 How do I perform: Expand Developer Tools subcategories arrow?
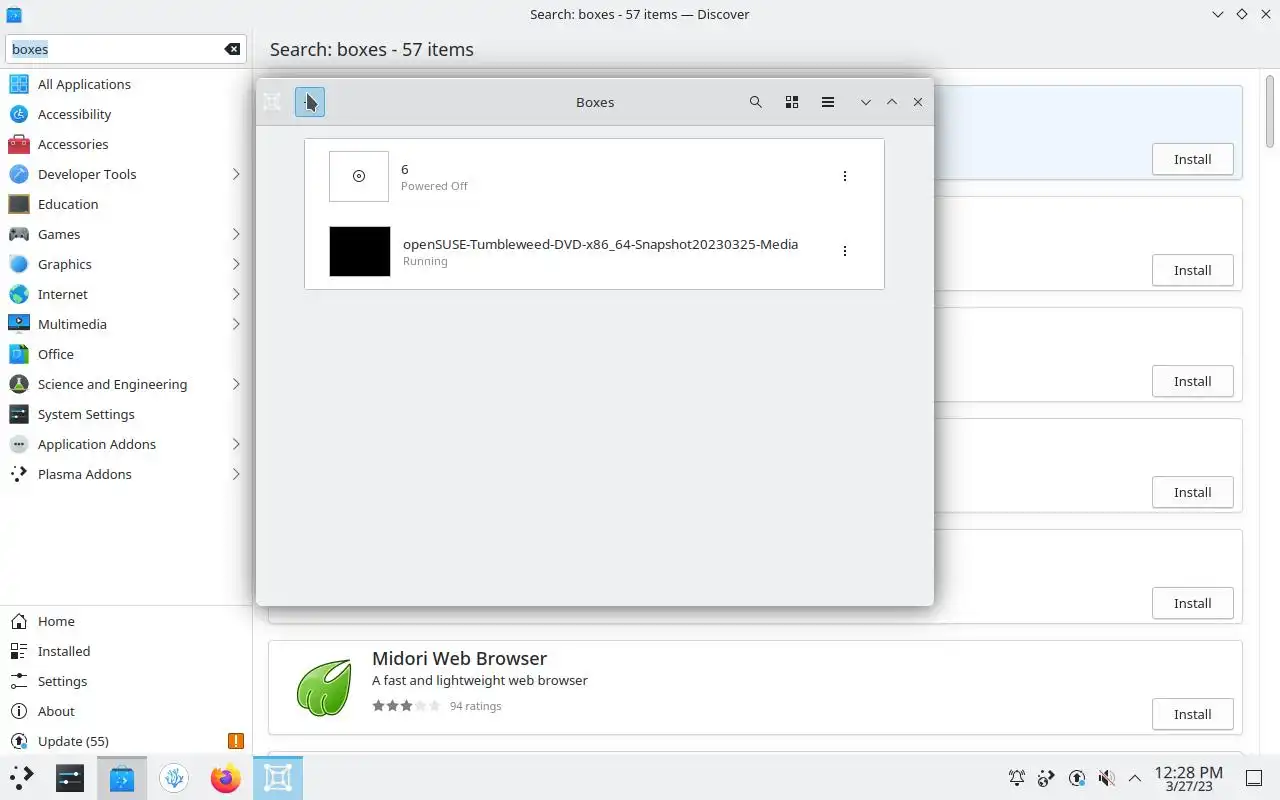click(236, 174)
